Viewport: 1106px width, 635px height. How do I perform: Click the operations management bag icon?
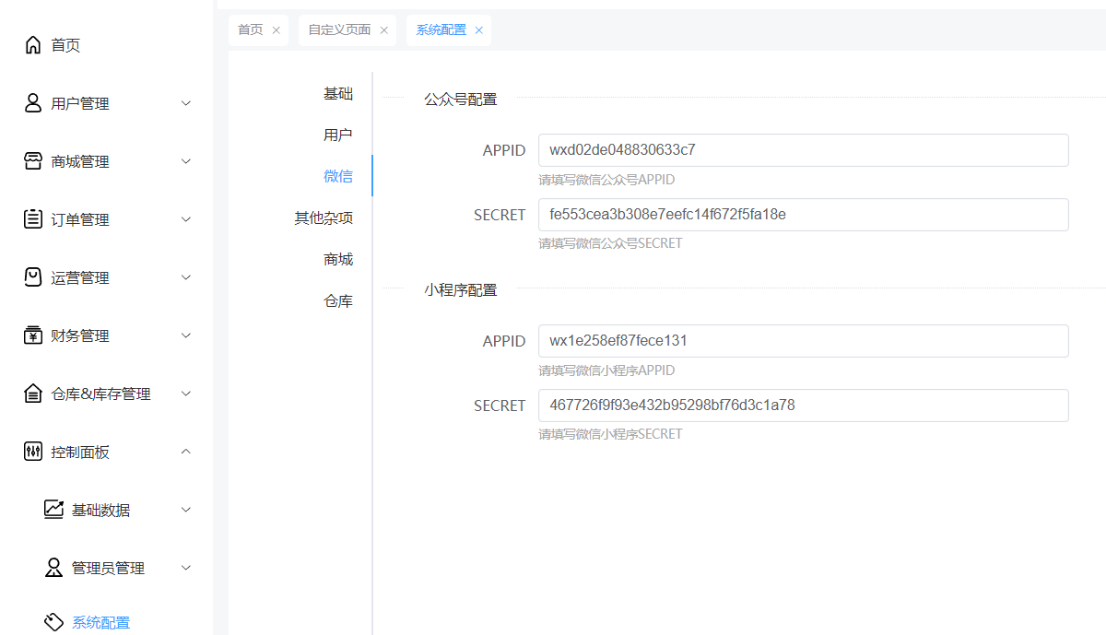[x=33, y=277]
